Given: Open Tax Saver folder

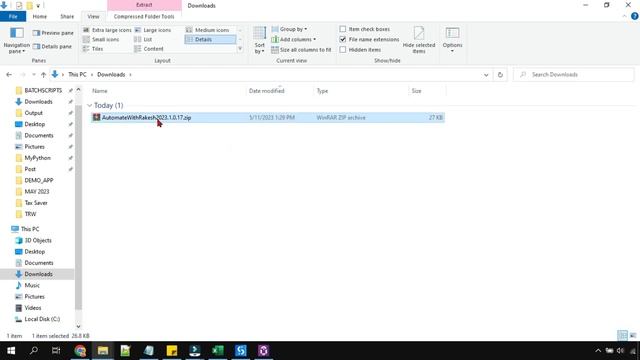Looking at the screenshot, I should [x=36, y=202].
